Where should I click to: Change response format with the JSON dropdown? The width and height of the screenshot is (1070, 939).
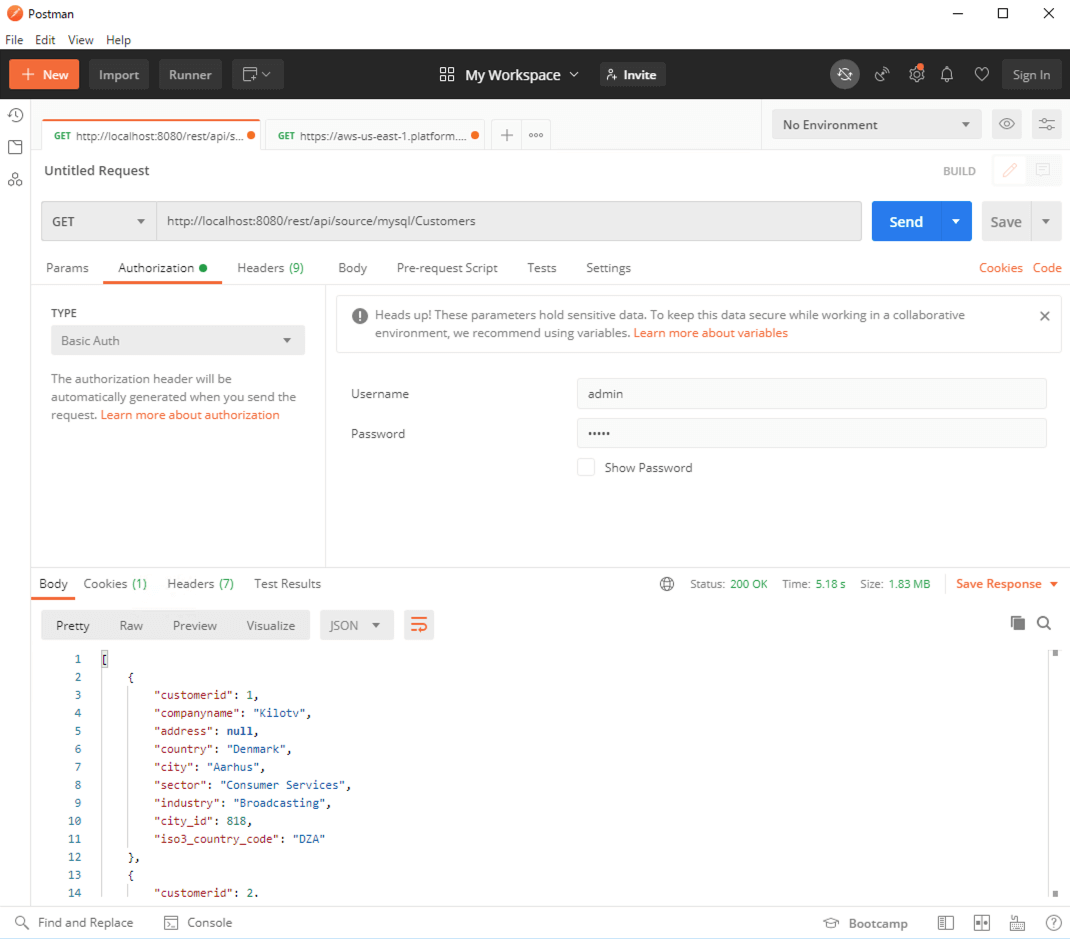[356, 624]
